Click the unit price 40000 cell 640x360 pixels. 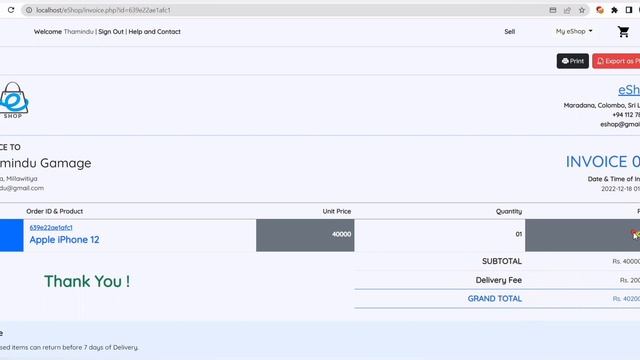305,235
